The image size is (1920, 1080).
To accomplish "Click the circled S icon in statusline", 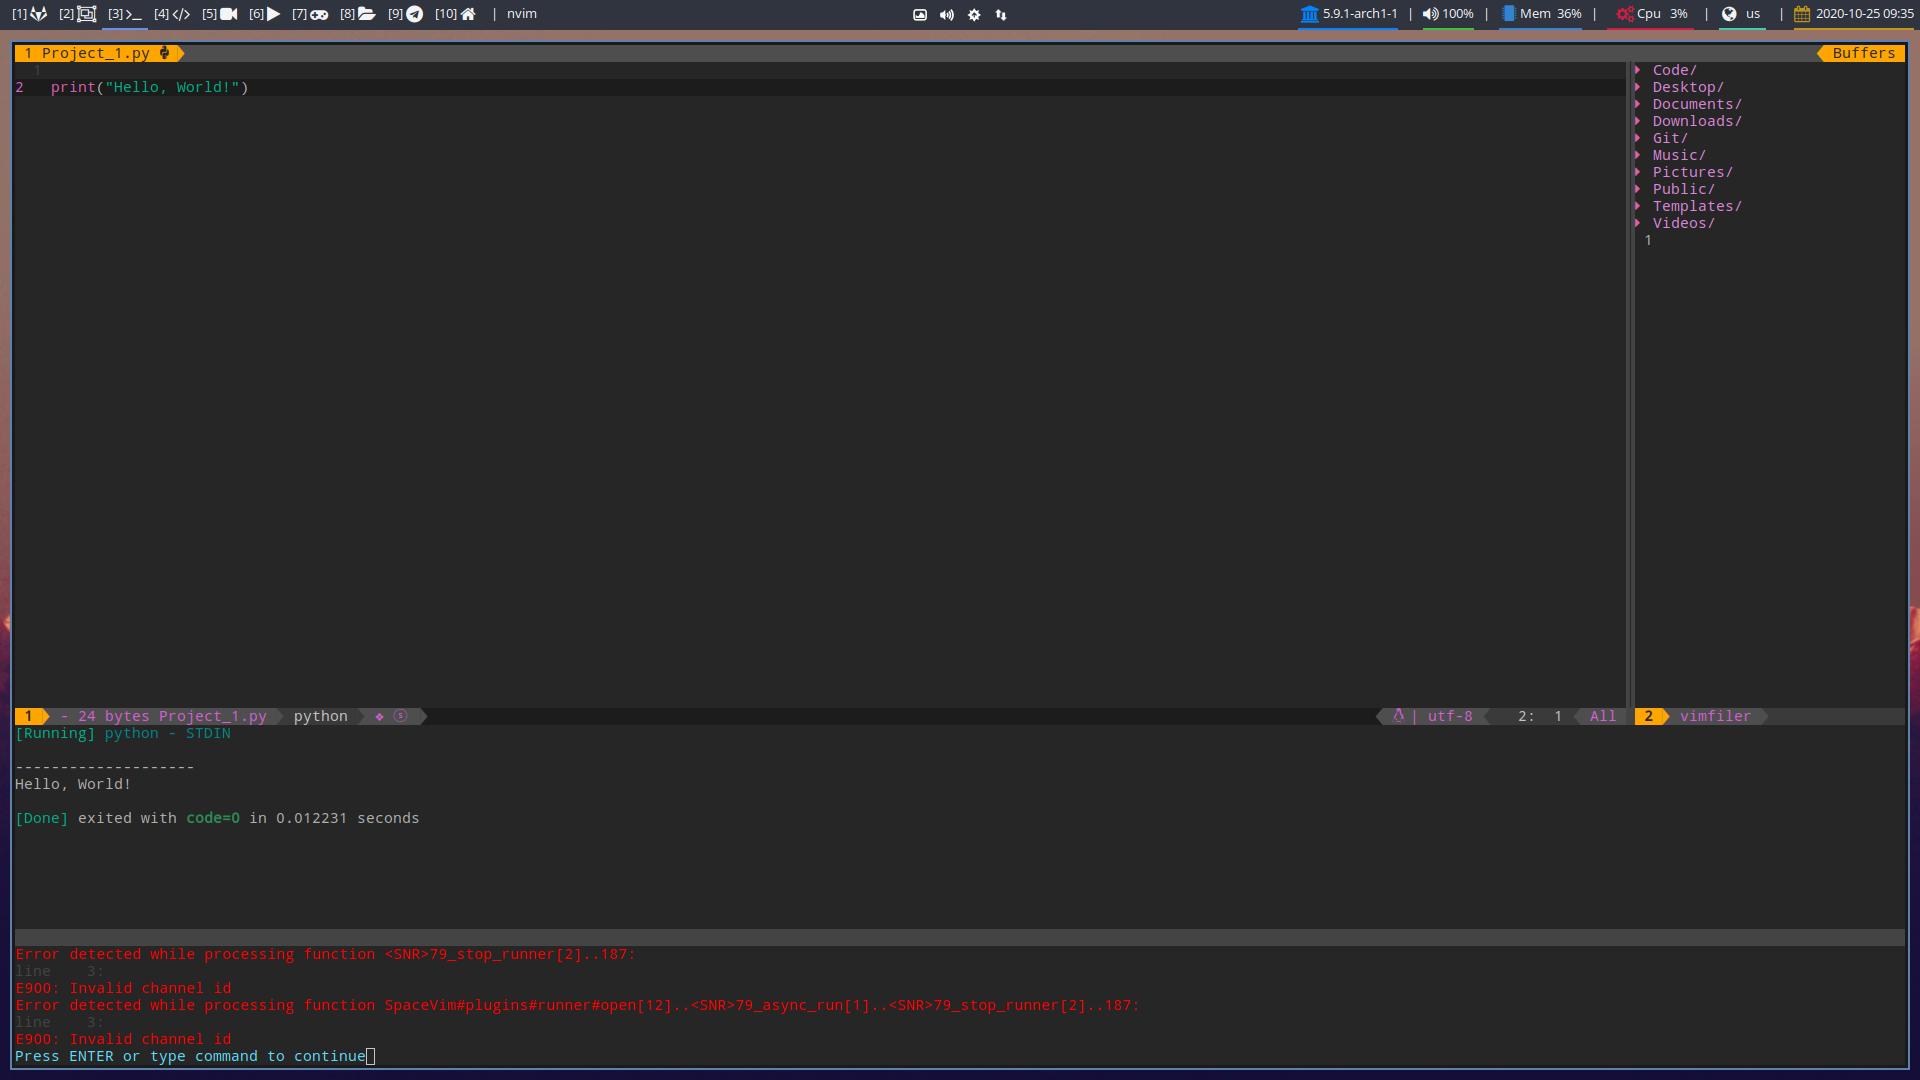I will pyautogui.click(x=401, y=716).
